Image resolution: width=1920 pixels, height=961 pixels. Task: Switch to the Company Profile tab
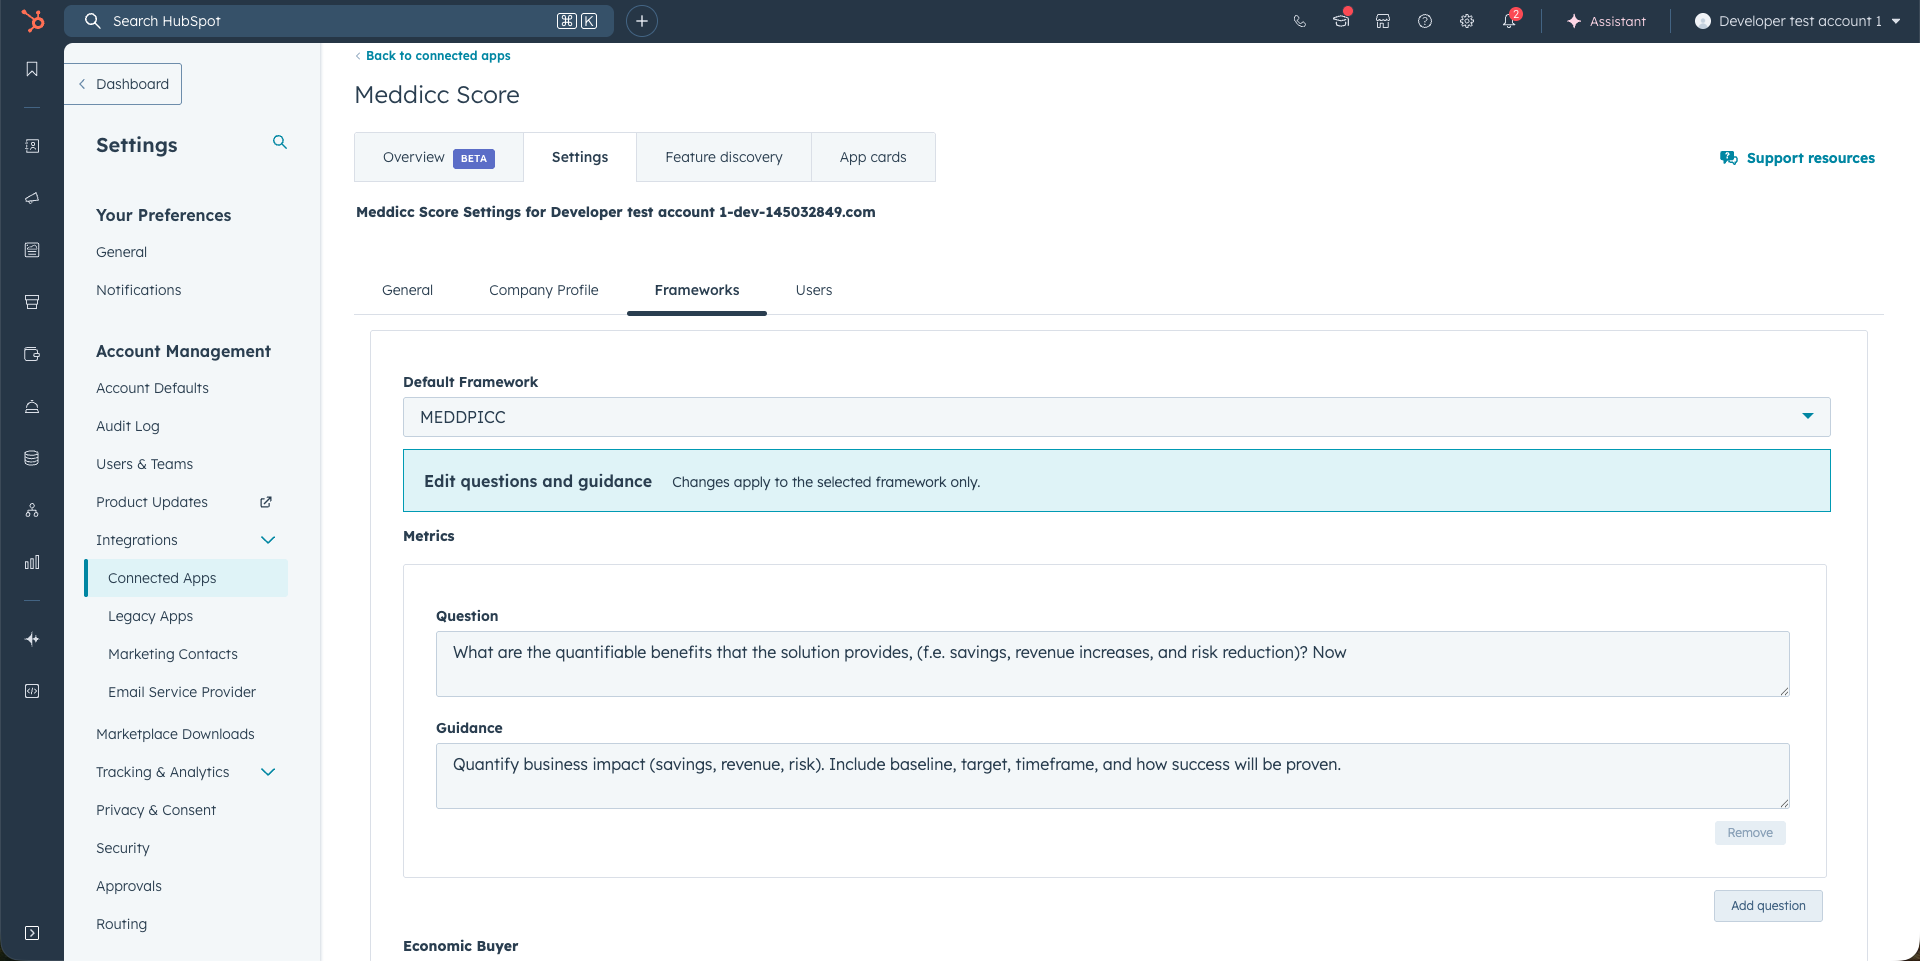(543, 290)
